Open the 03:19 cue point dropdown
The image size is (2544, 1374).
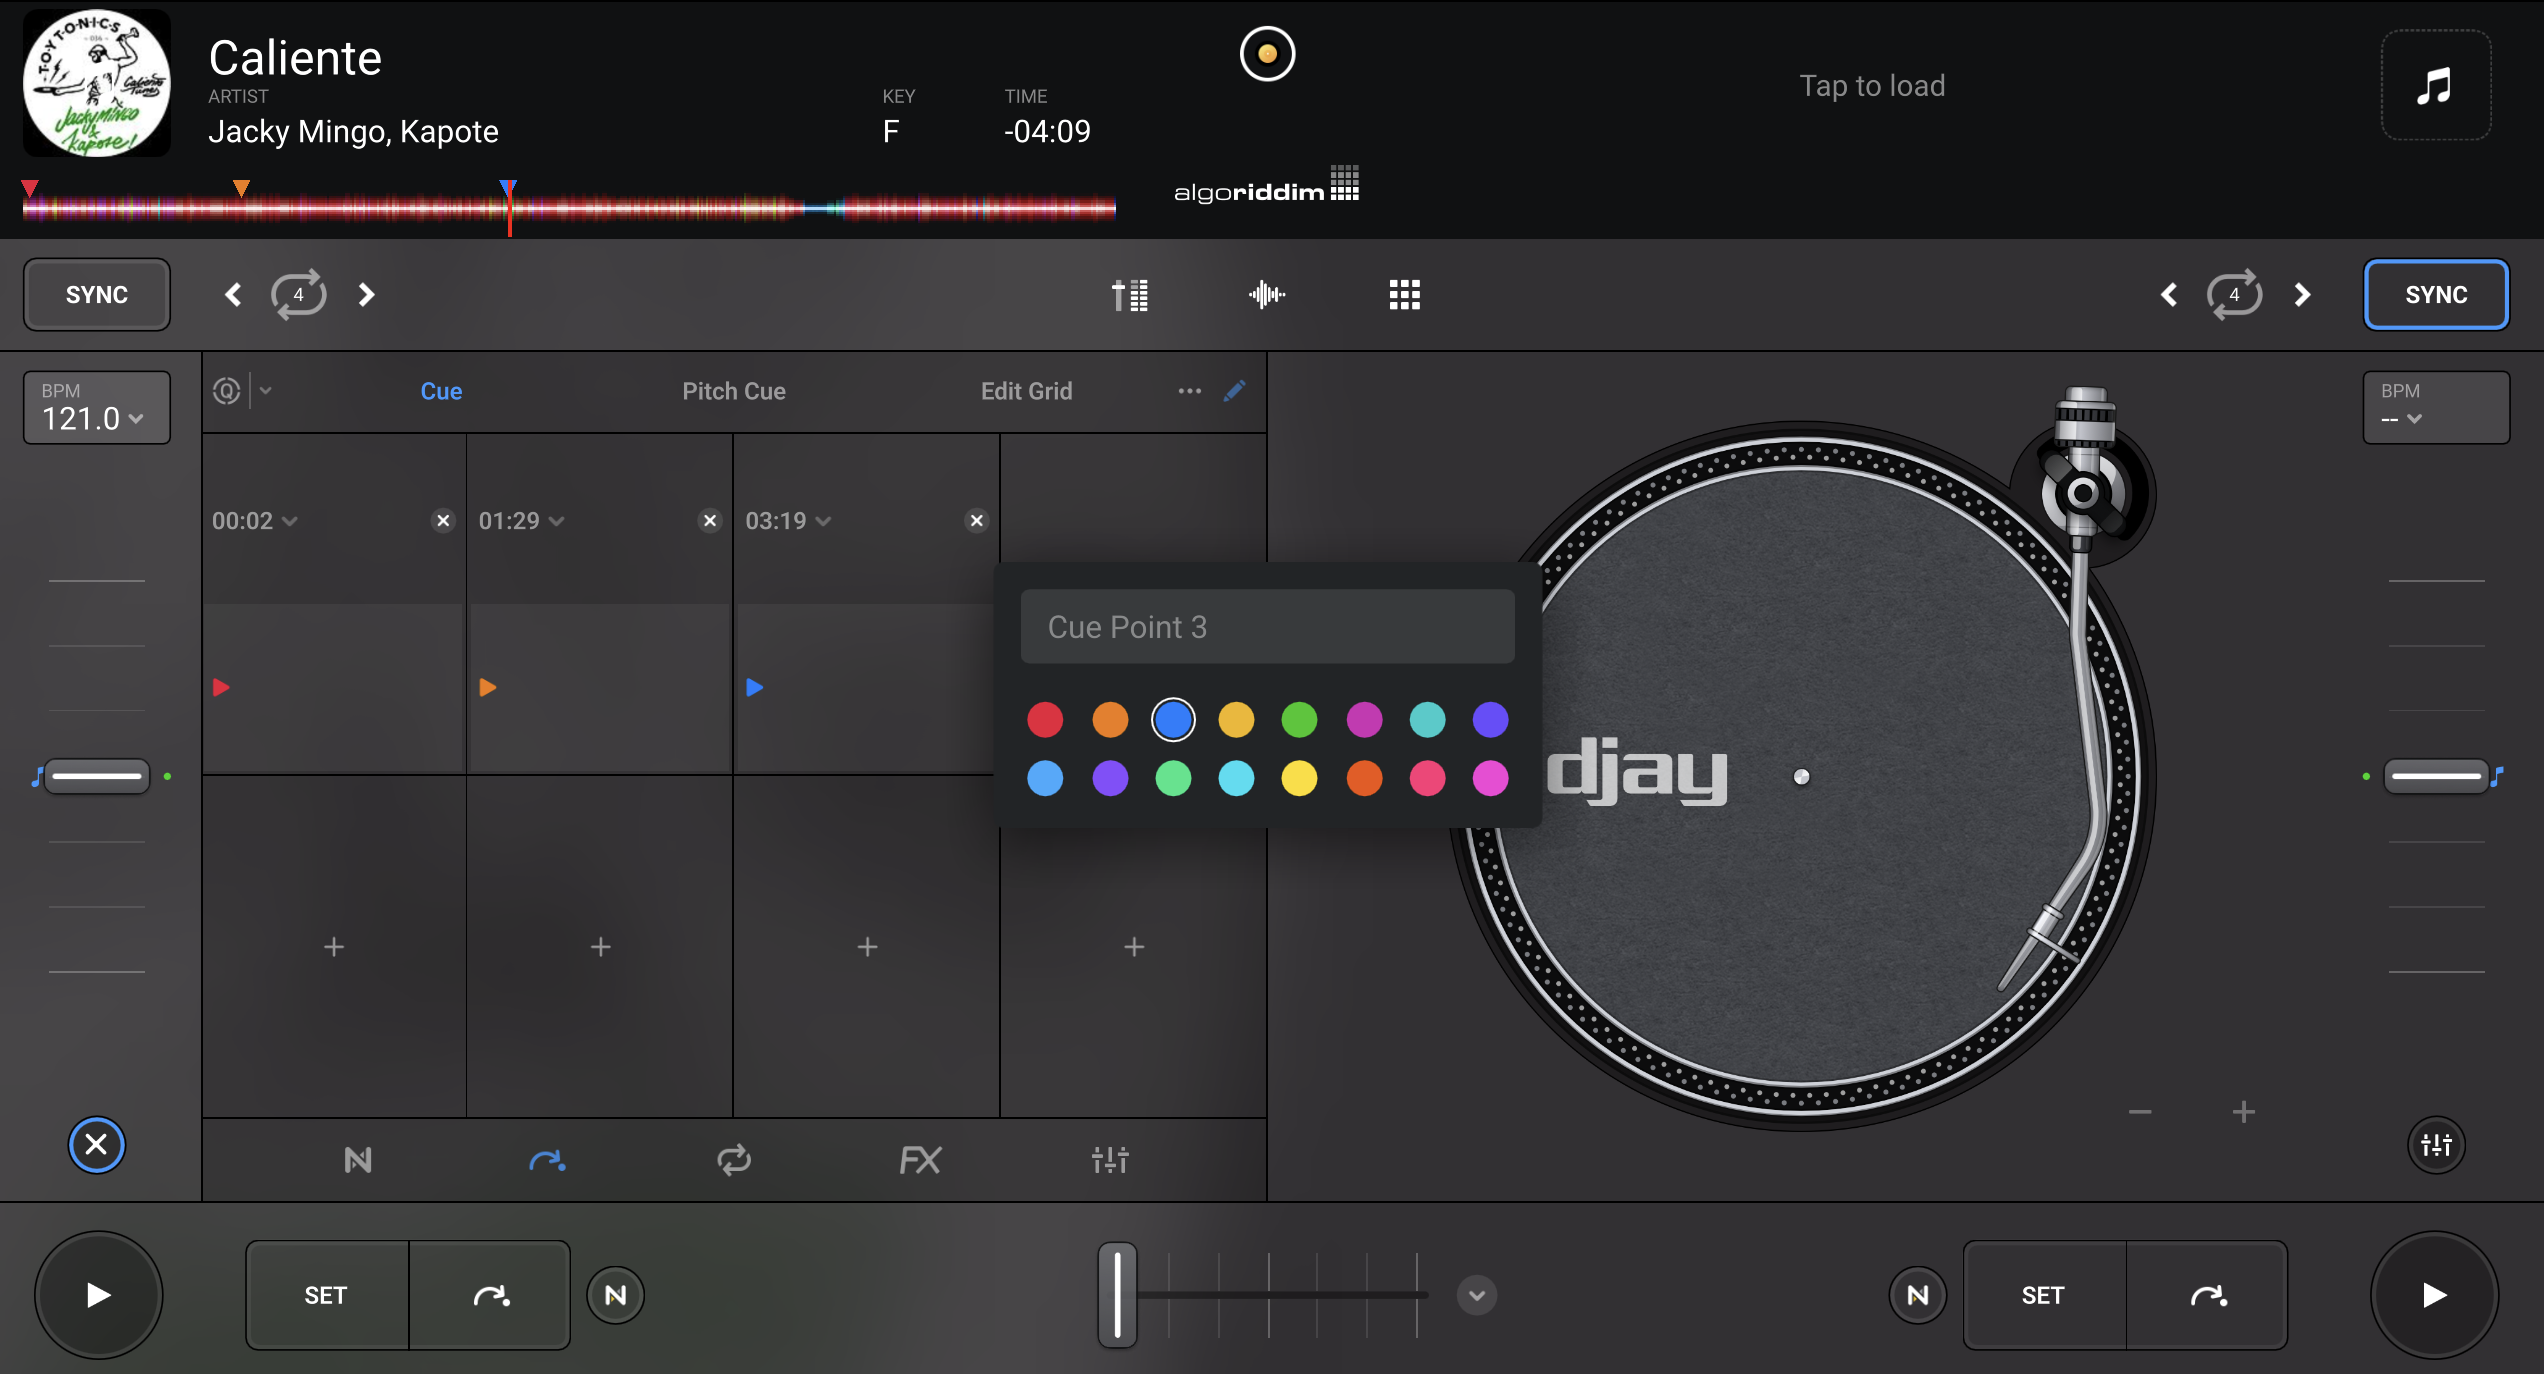[788, 521]
